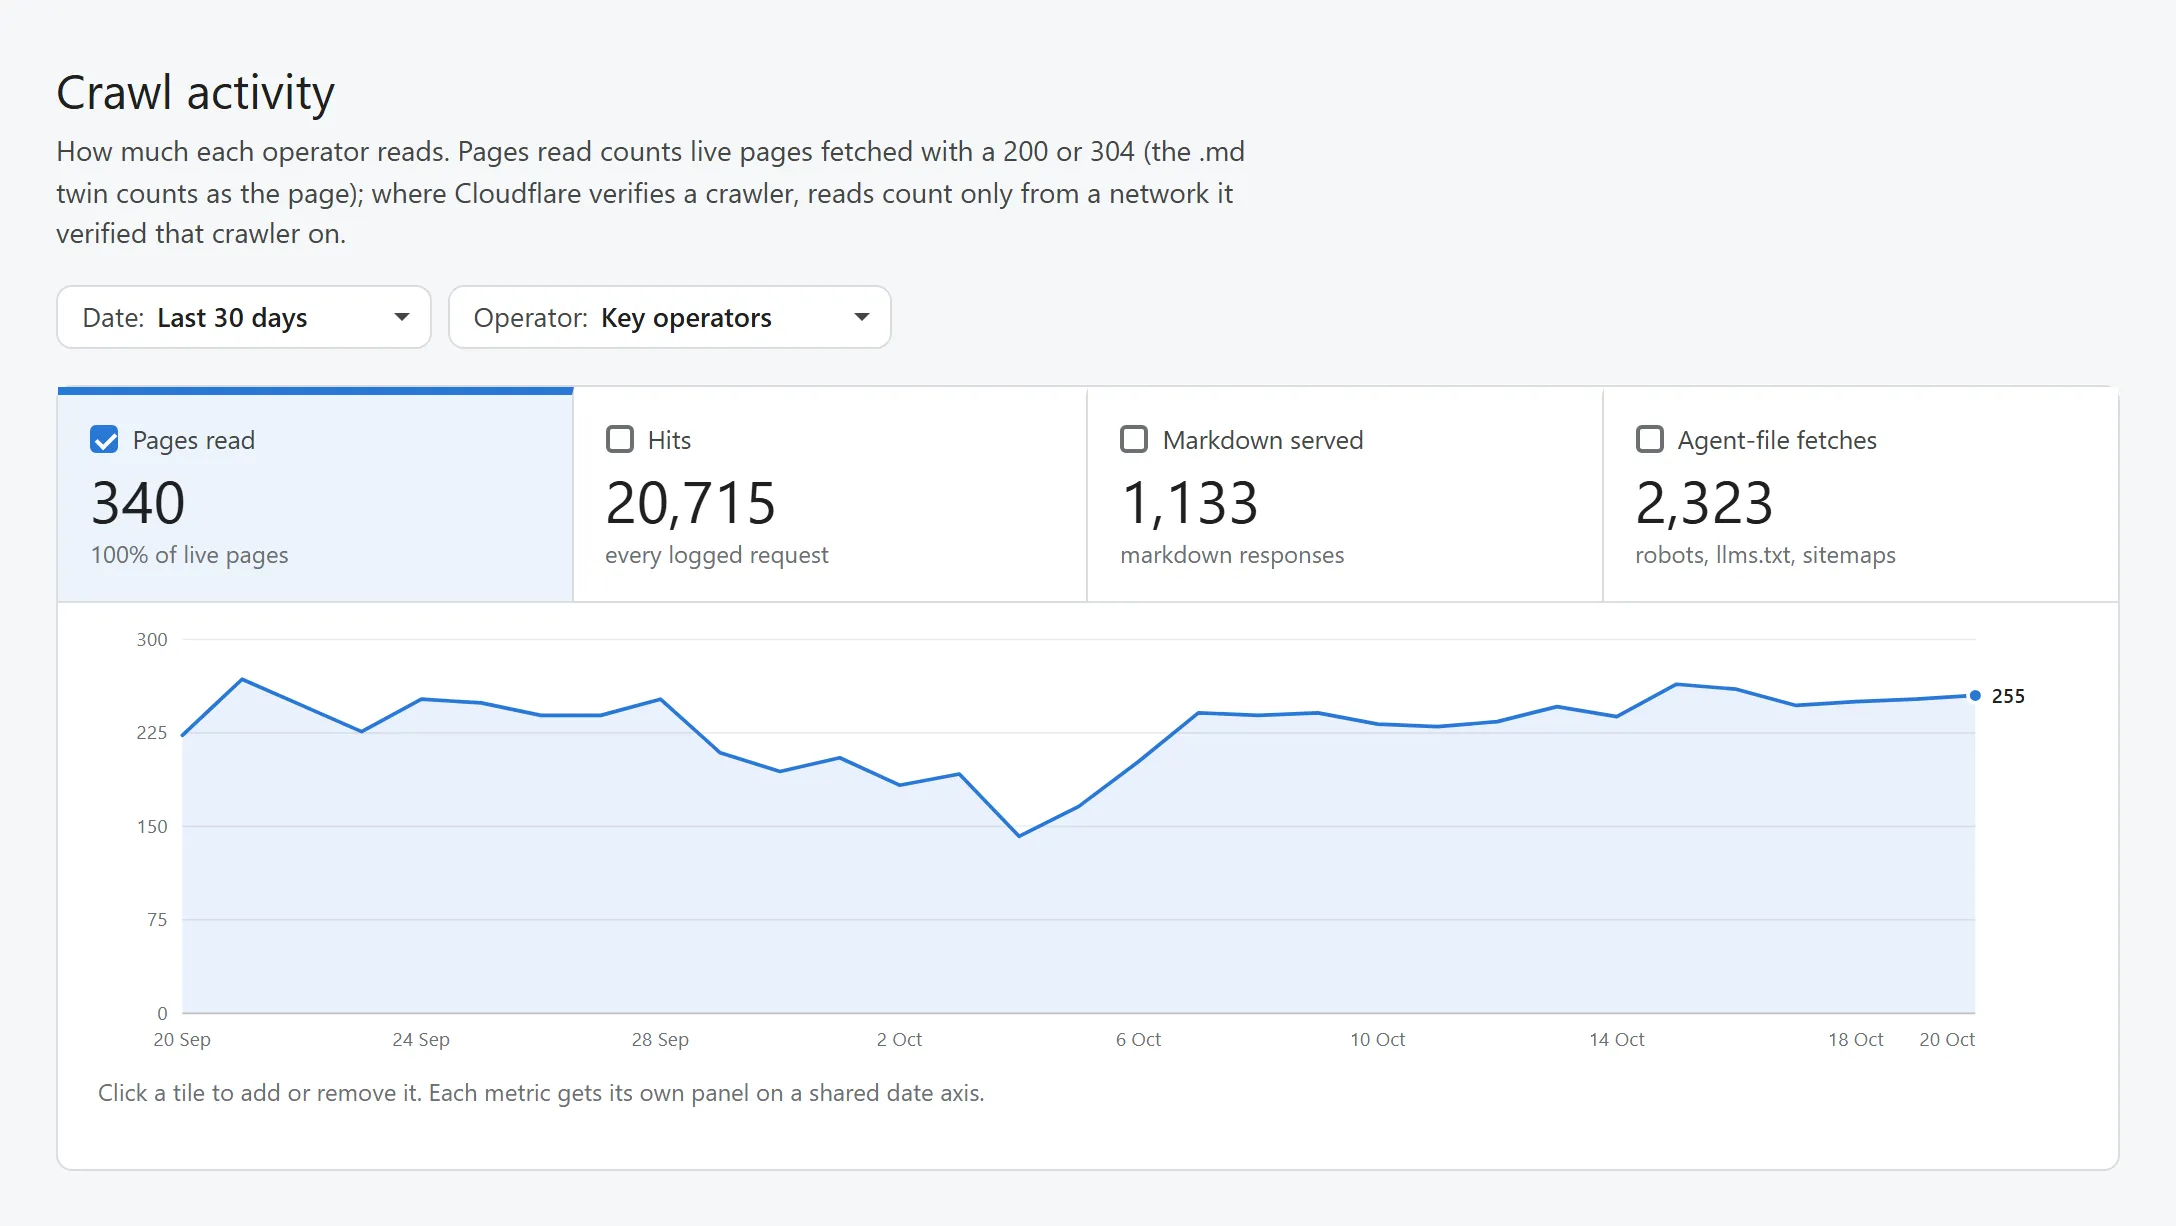Enable the Markdown served checkbox
This screenshot has width=2176, height=1226.
pyautogui.click(x=1134, y=440)
